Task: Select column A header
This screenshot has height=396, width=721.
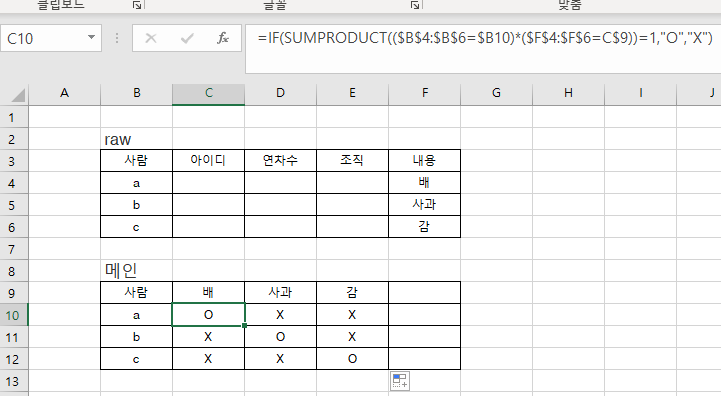Action: [x=64, y=93]
